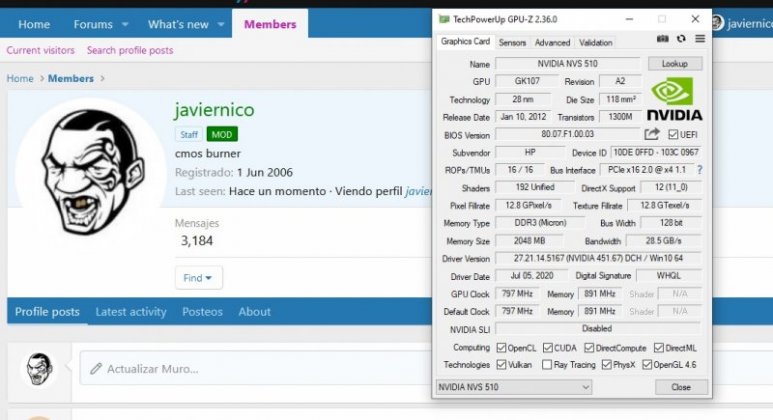Open the About profile tab

point(254,312)
